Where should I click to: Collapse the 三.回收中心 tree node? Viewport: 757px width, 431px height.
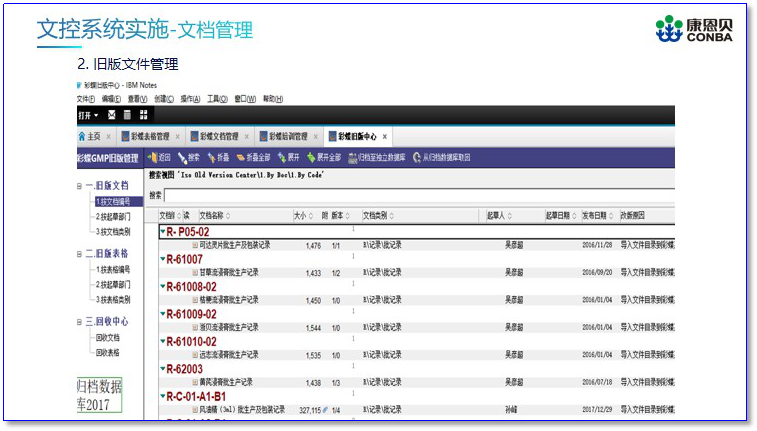(x=79, y=322)
